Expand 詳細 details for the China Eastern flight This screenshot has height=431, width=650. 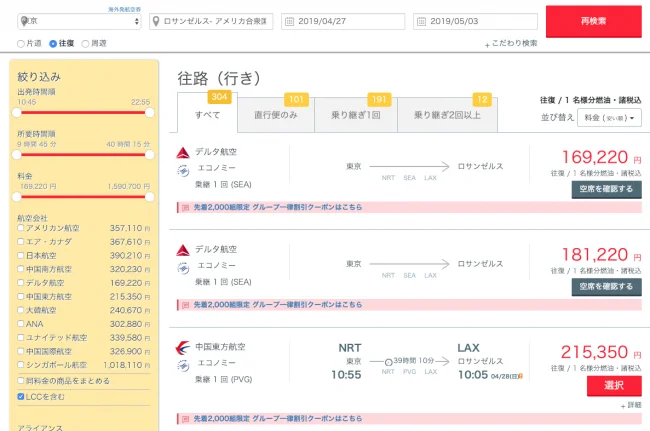(x=631, y=405)
